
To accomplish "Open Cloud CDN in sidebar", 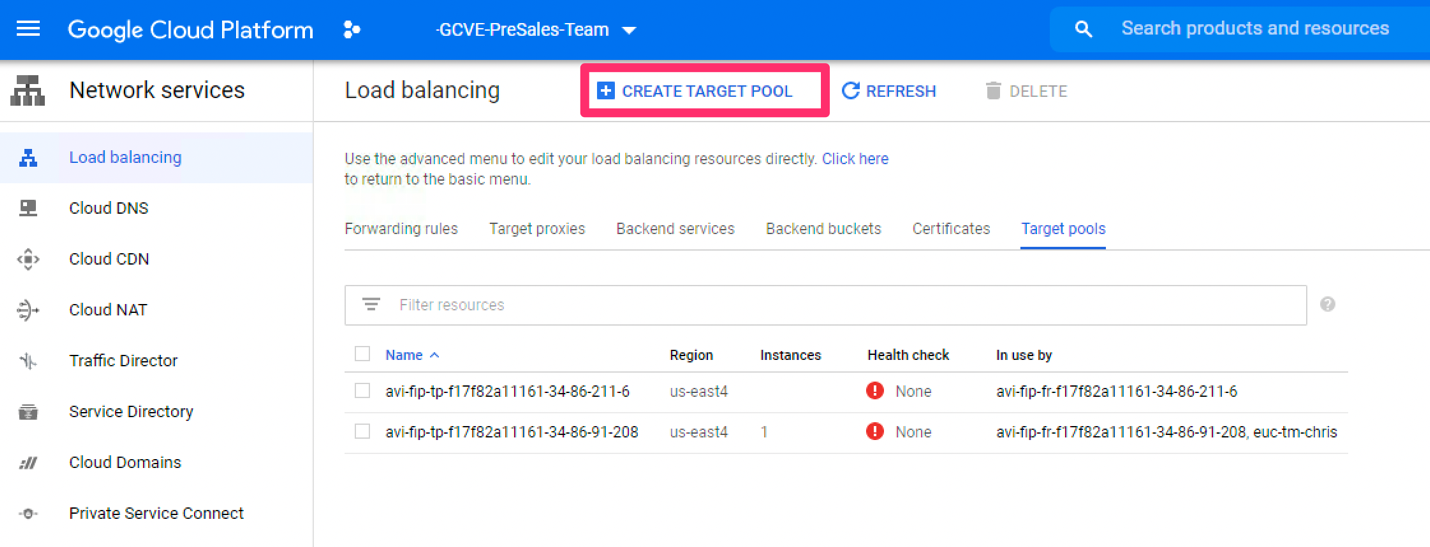I will point(156,259).
